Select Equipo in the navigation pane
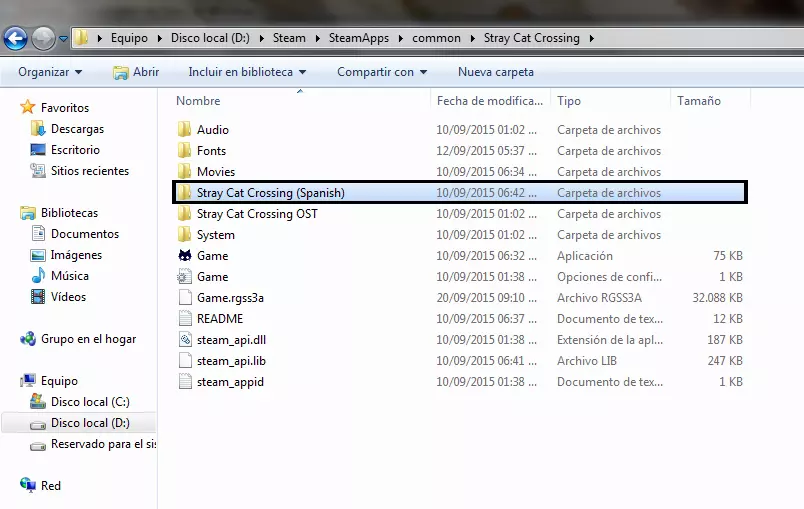The height and width of the screenshot is (509, 804). click(x=59, y=381)
